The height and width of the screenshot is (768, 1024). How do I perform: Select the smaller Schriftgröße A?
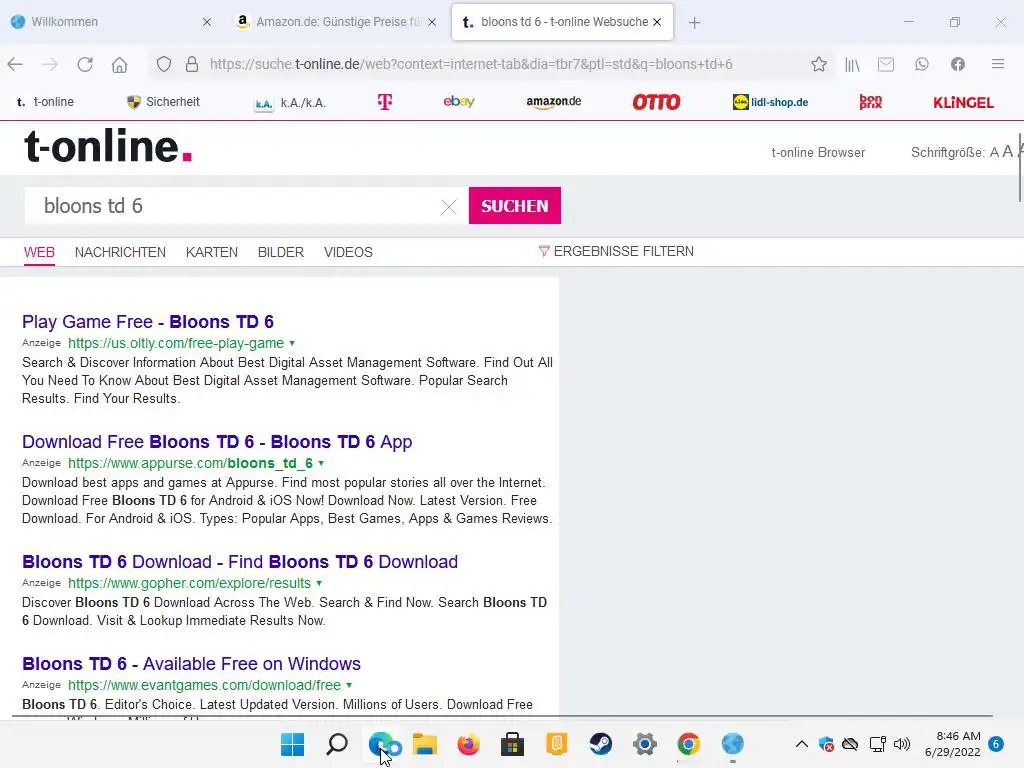point(994,153)
